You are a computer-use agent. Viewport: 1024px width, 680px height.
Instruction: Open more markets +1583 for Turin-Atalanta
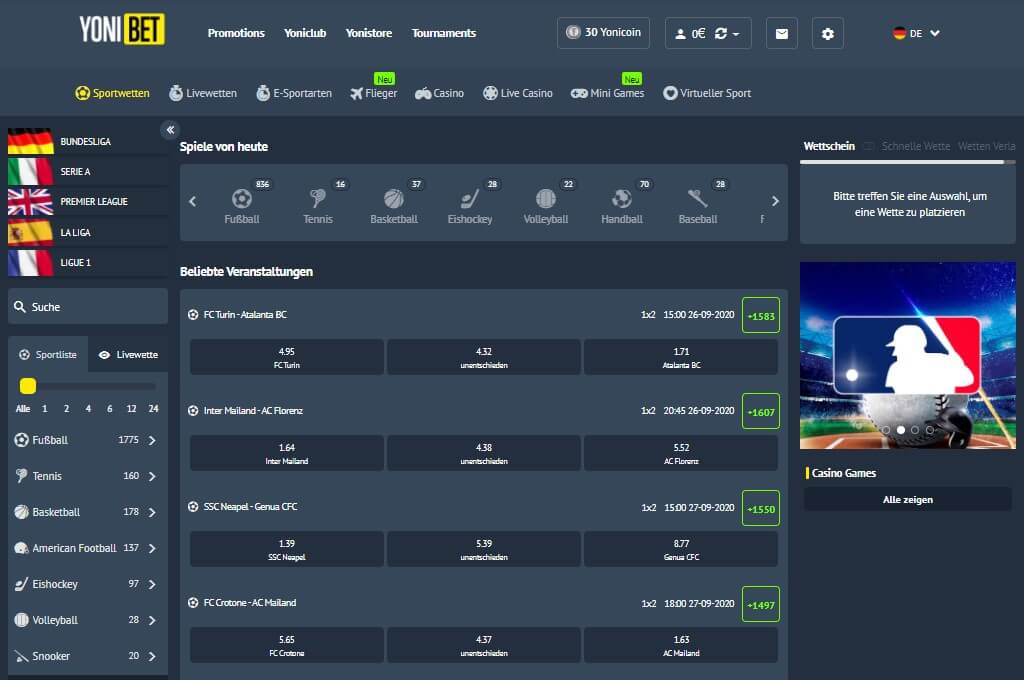click(761, 316)
